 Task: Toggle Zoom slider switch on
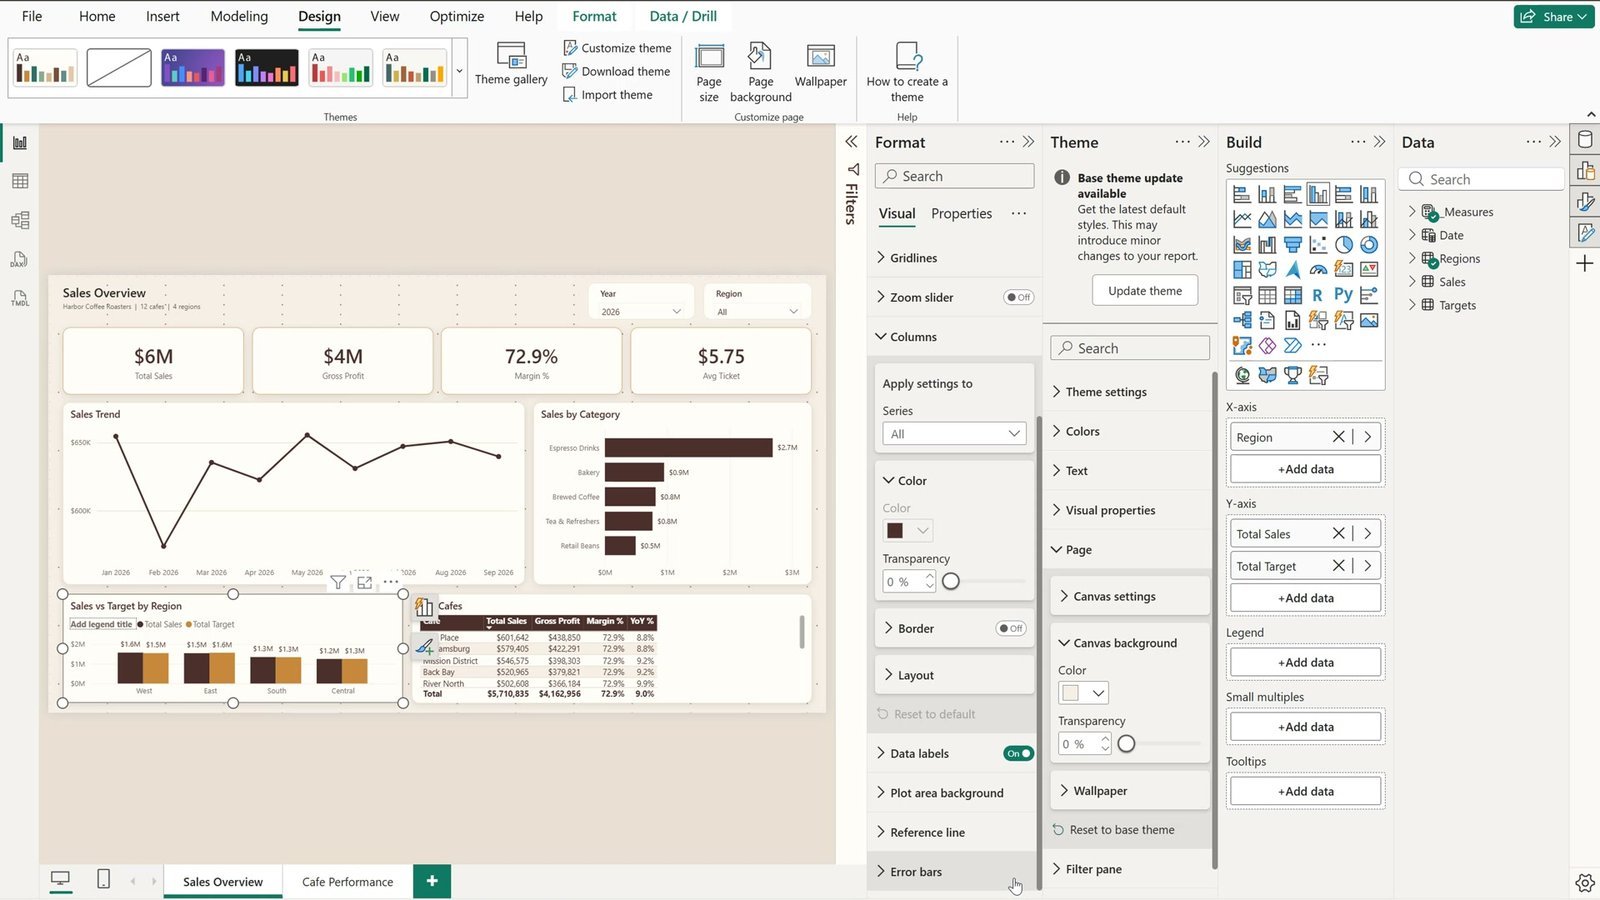click(1018, 297)
